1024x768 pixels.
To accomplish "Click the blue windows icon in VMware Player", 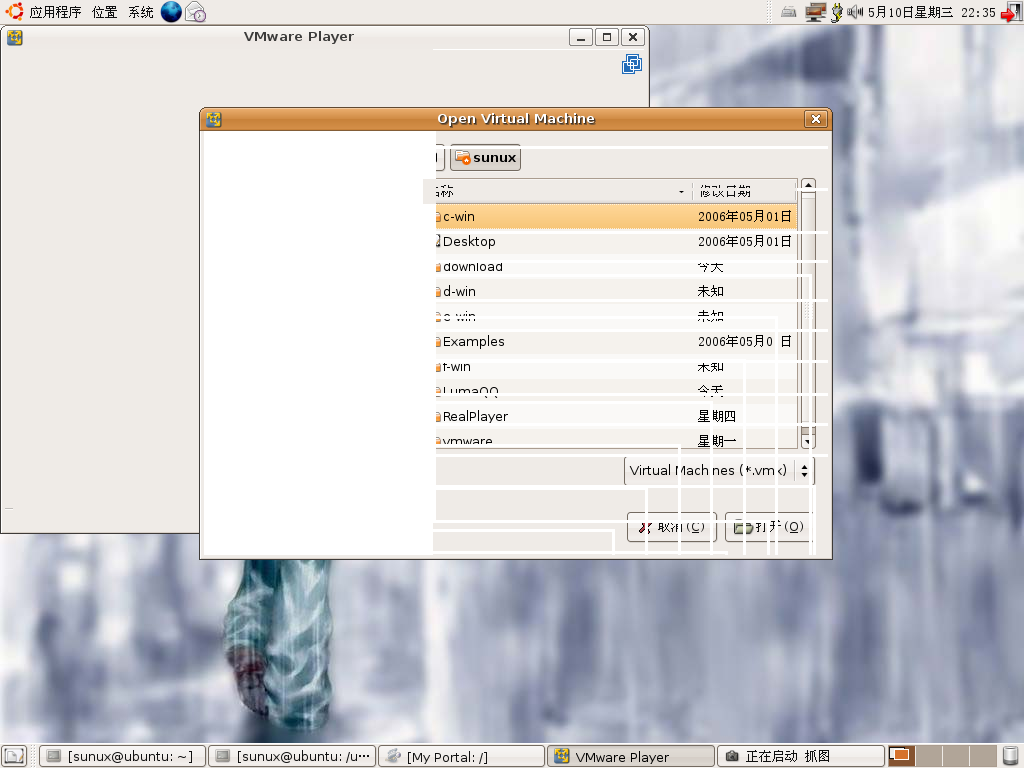I will tap(632, 64).
